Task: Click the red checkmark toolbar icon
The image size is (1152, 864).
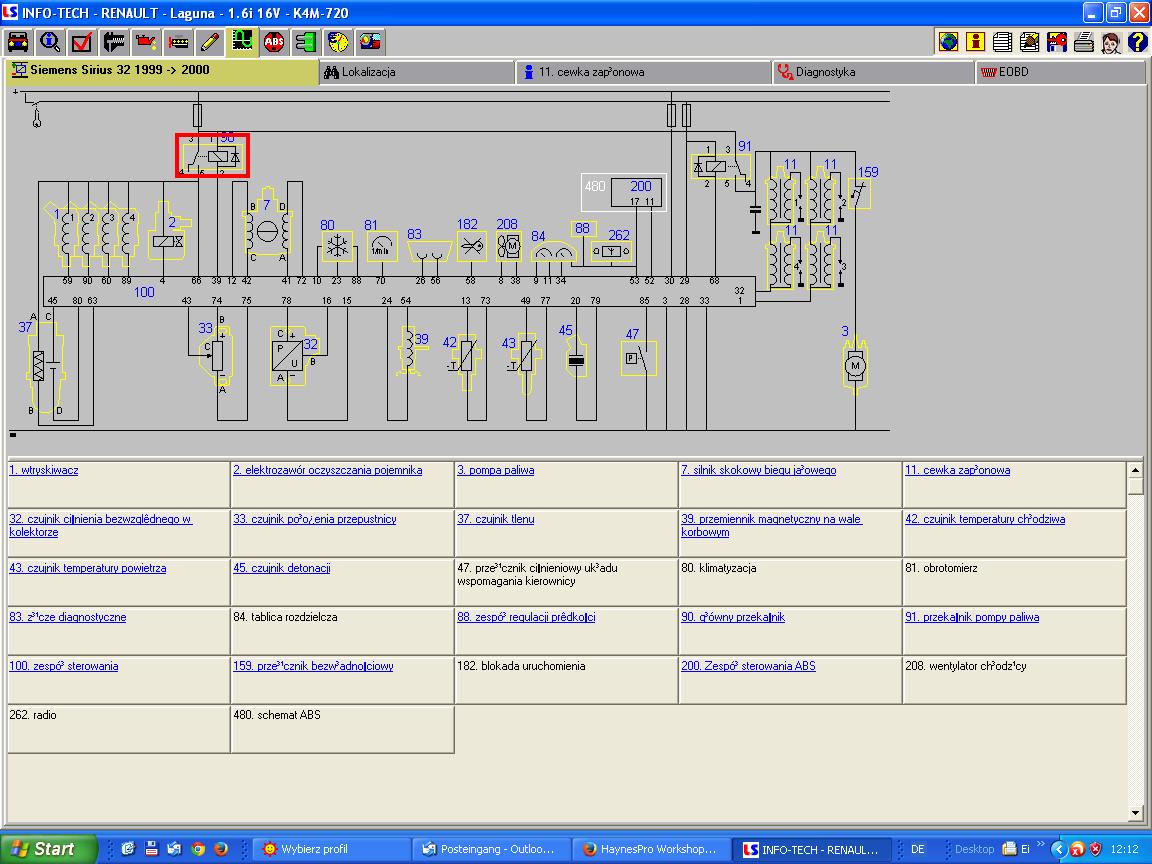Action: pyautogui.click(x=82, y=42)
